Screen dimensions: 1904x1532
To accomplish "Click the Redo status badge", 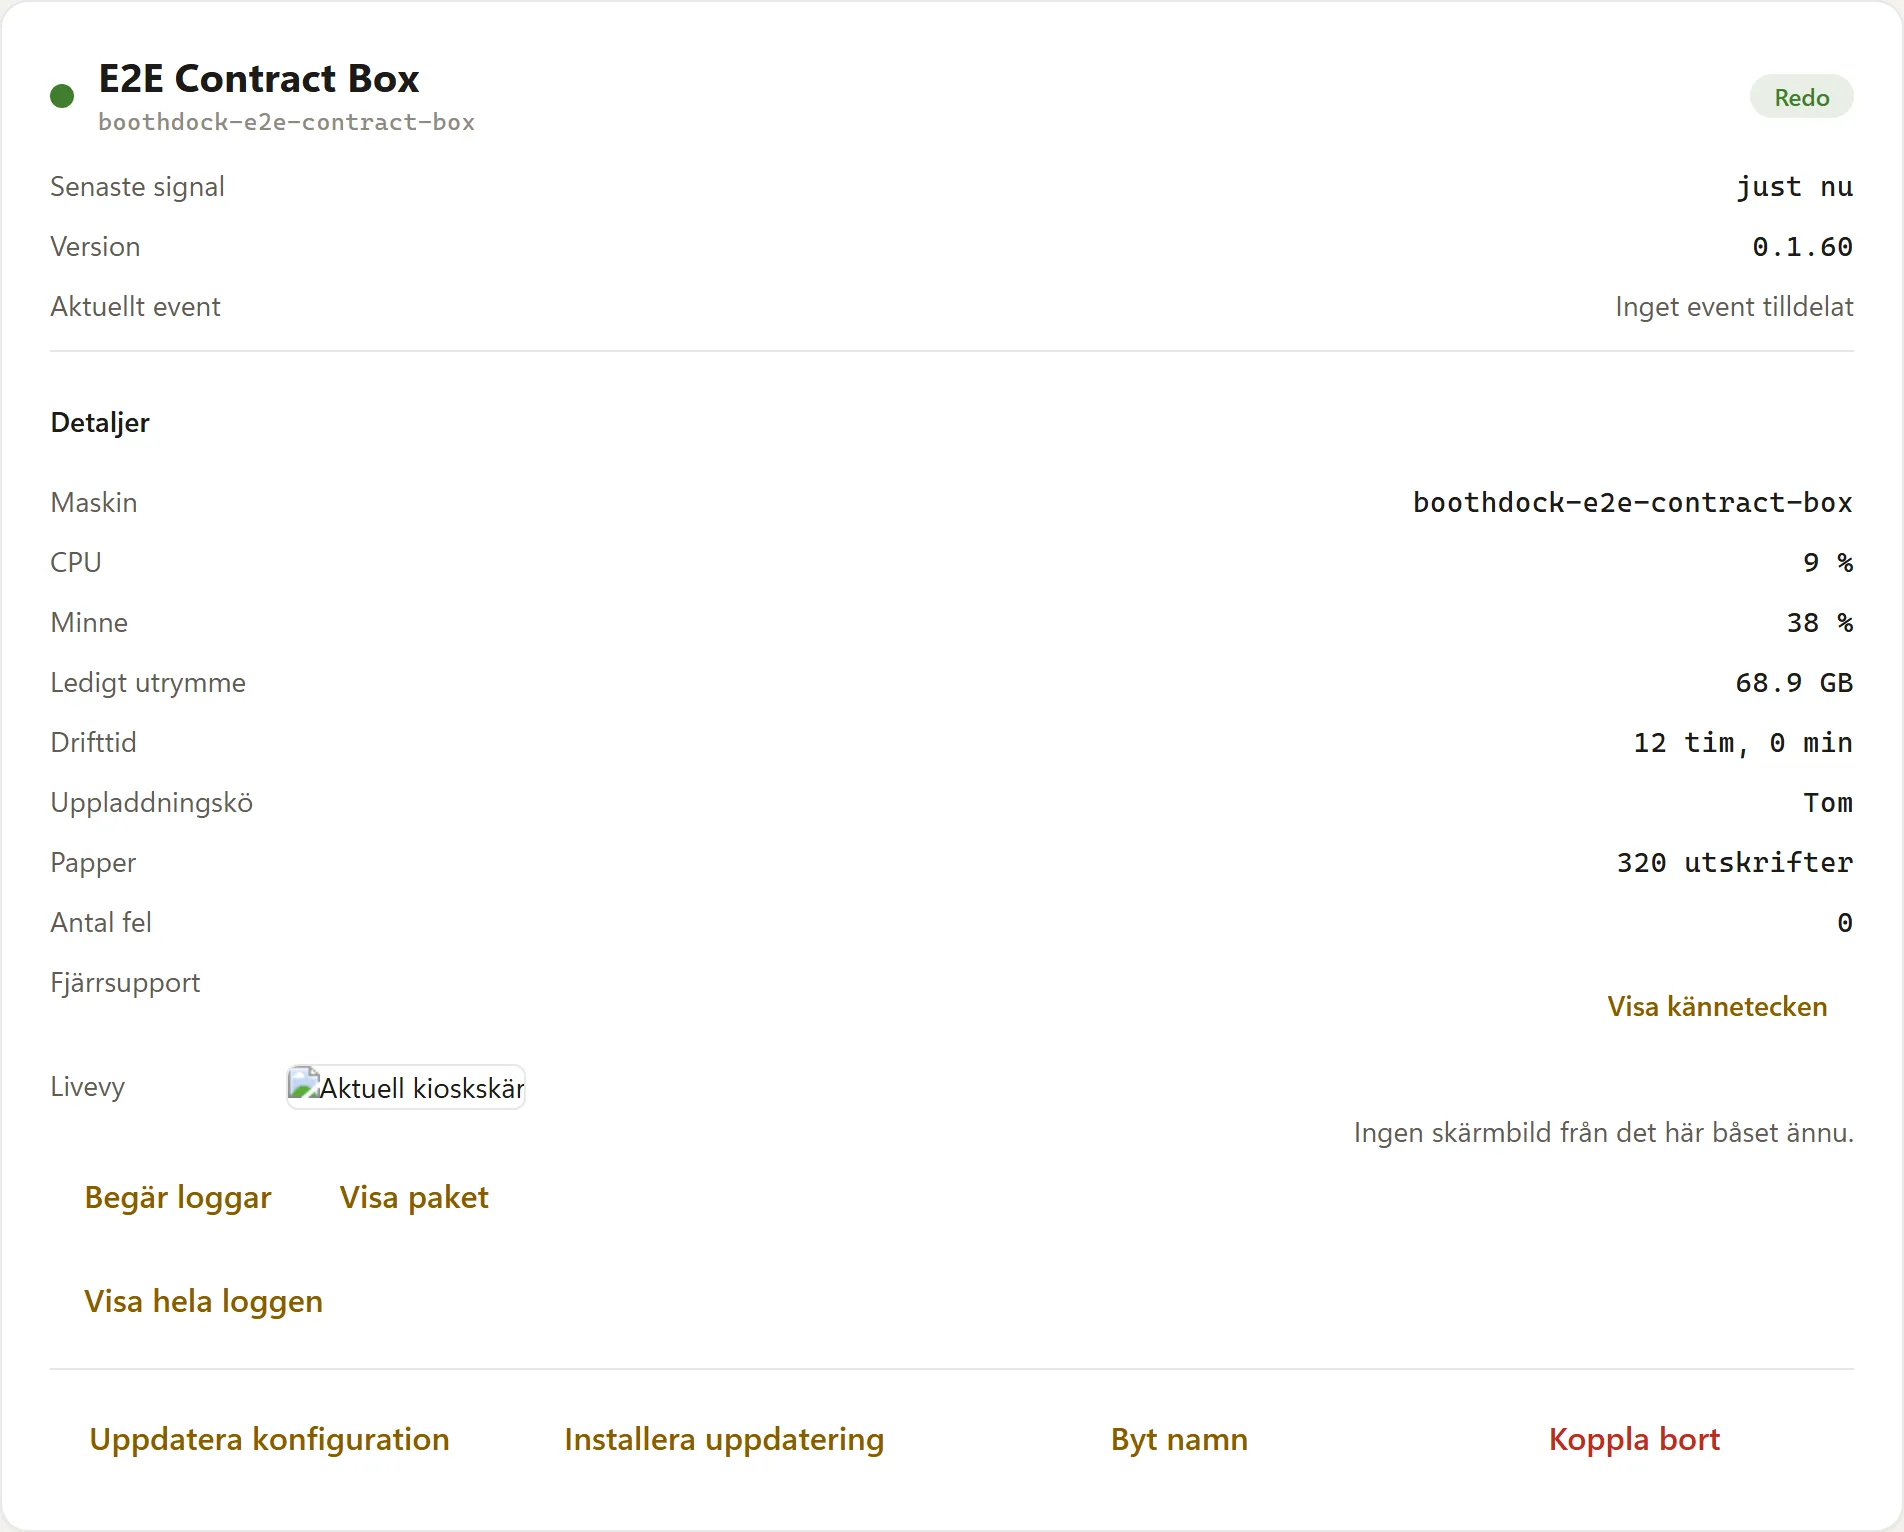I will coord(1801,97).
